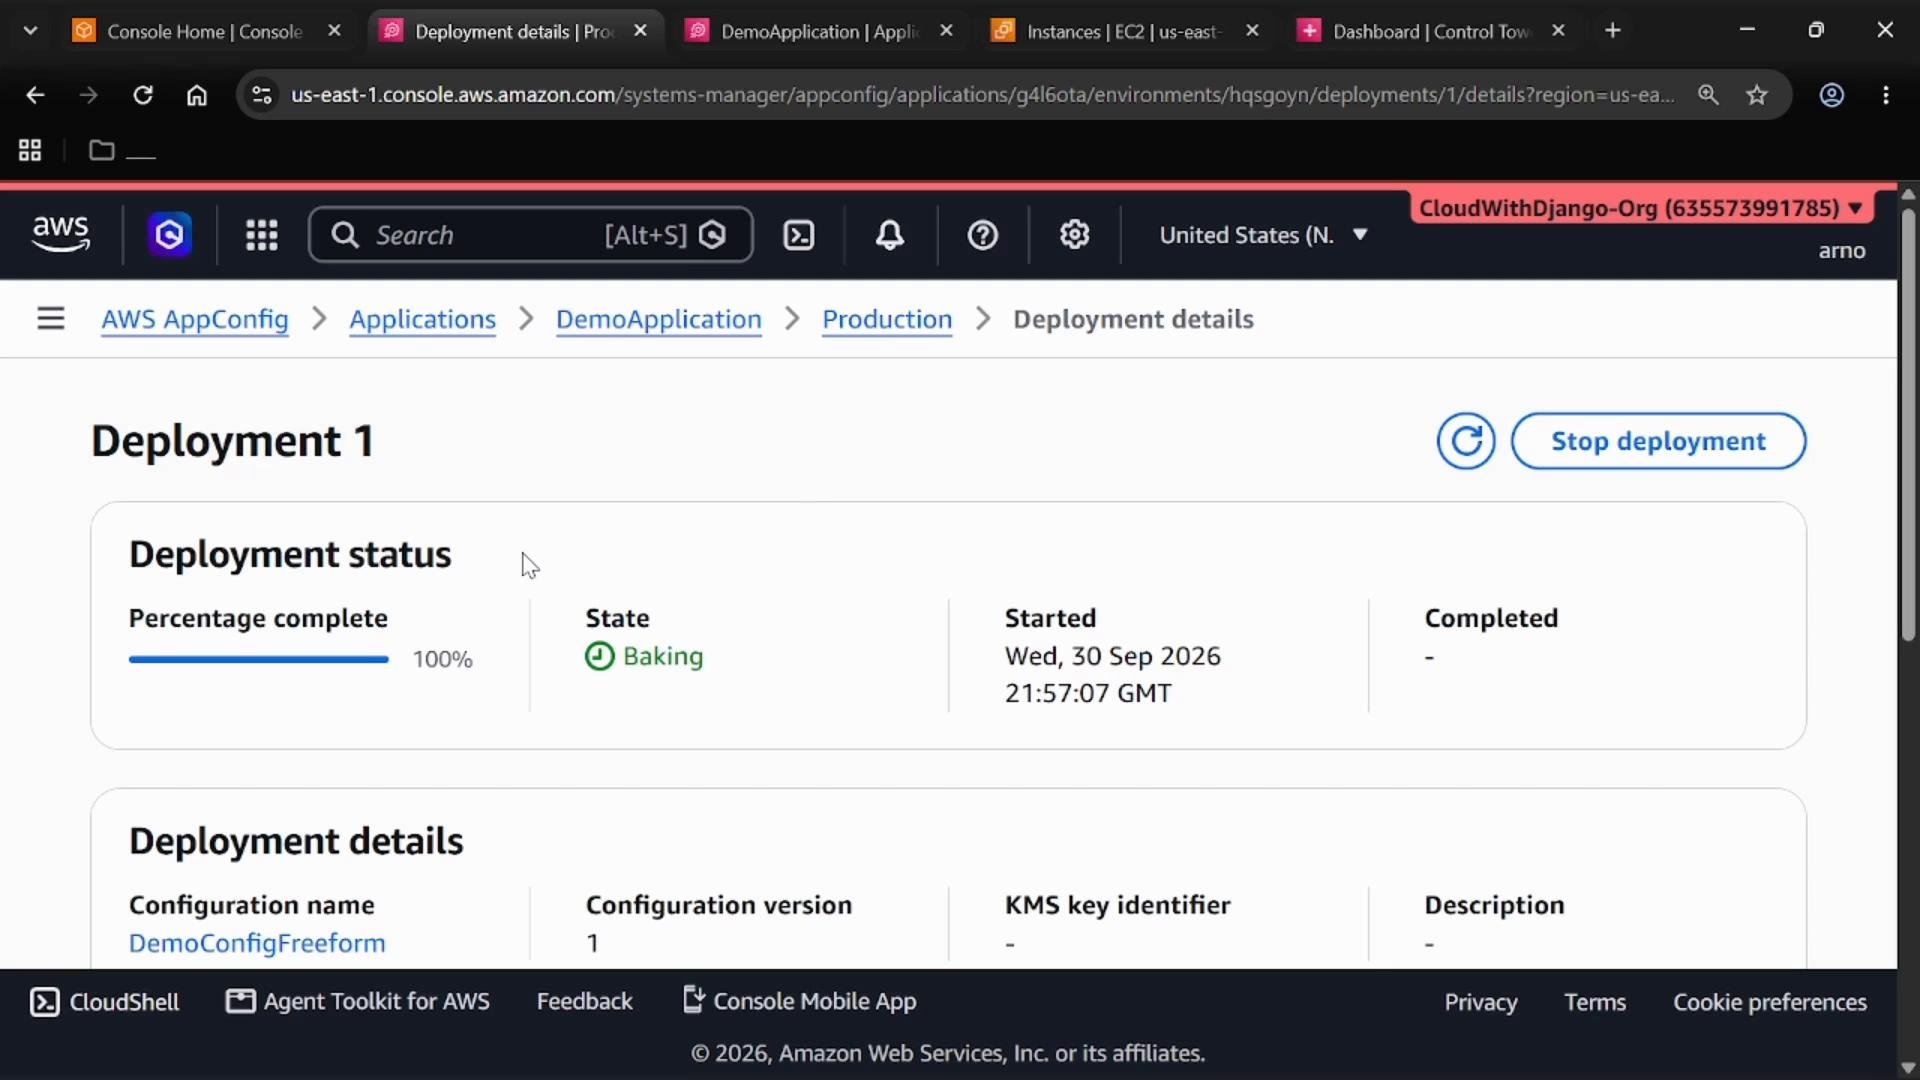1920x1080 pixels.
Task: Open the Chrome three-dot menu
Action: (x=1886, y=95)
